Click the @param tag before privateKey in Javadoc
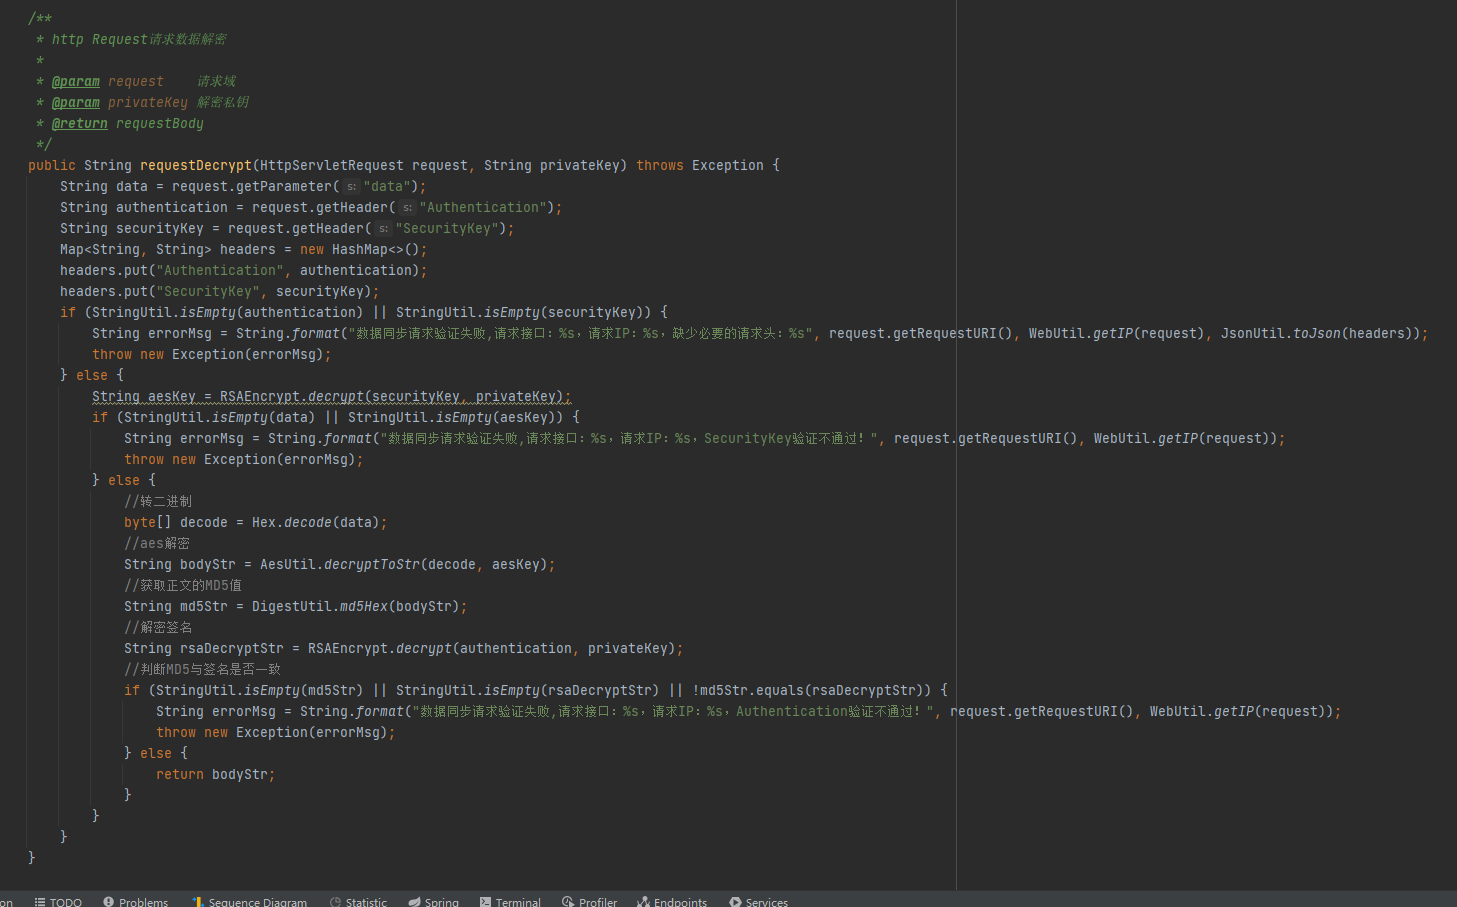Screen dimensions: 1457x907 [x=76, y=102]
